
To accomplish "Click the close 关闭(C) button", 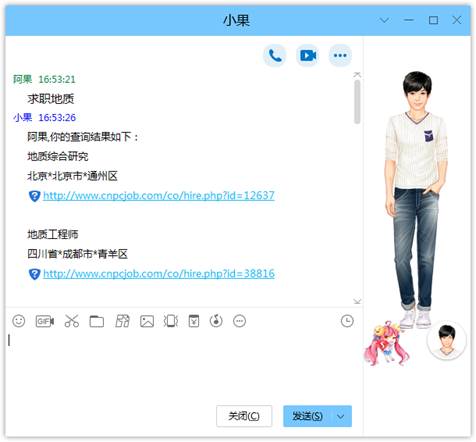I will (x=244, y=416).
